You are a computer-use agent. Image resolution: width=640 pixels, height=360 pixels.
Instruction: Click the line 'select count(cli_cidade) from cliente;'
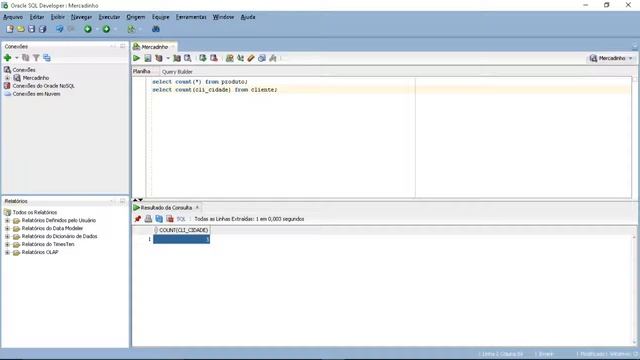point(215,90)
